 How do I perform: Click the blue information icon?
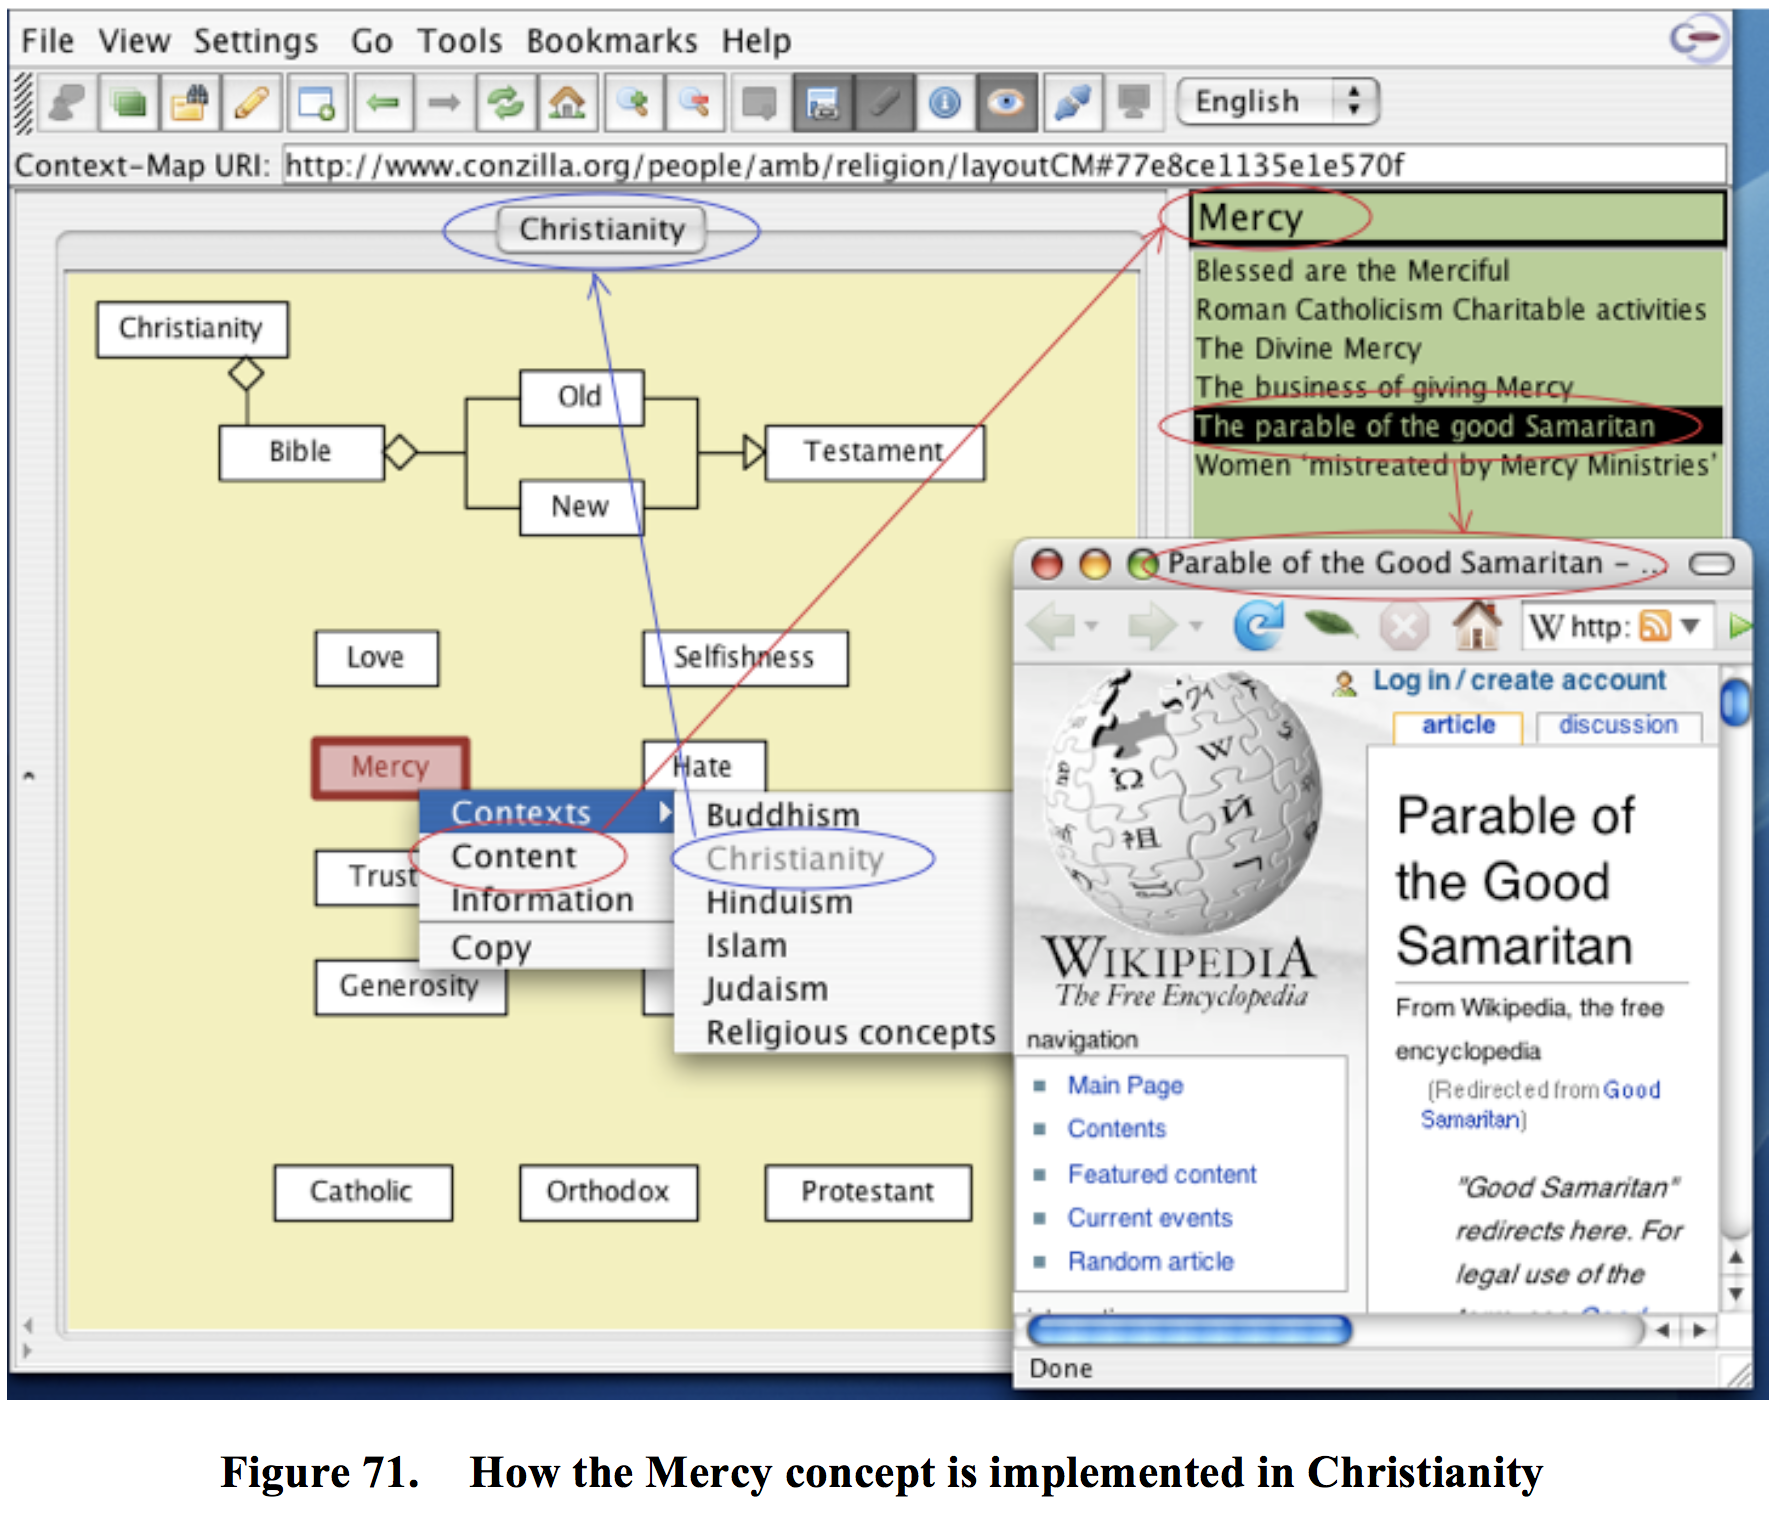pos(944,103)
